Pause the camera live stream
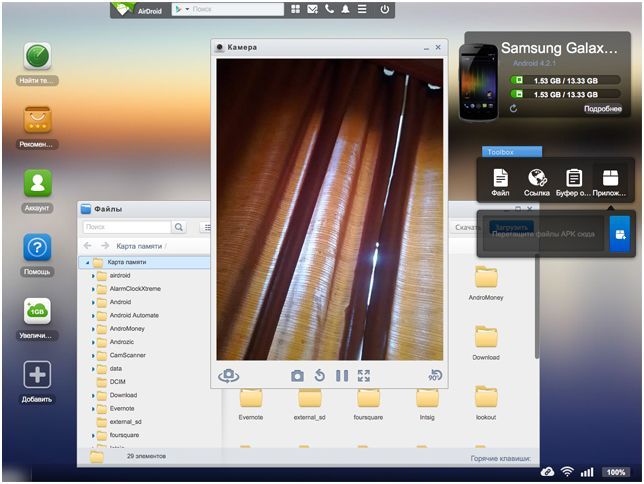This screenshot has width=644, height=484. coord(342,376)
